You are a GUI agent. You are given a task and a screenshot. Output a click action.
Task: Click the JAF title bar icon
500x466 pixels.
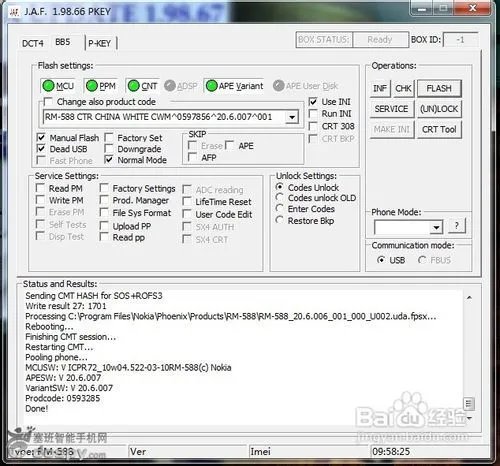(14, 12)
